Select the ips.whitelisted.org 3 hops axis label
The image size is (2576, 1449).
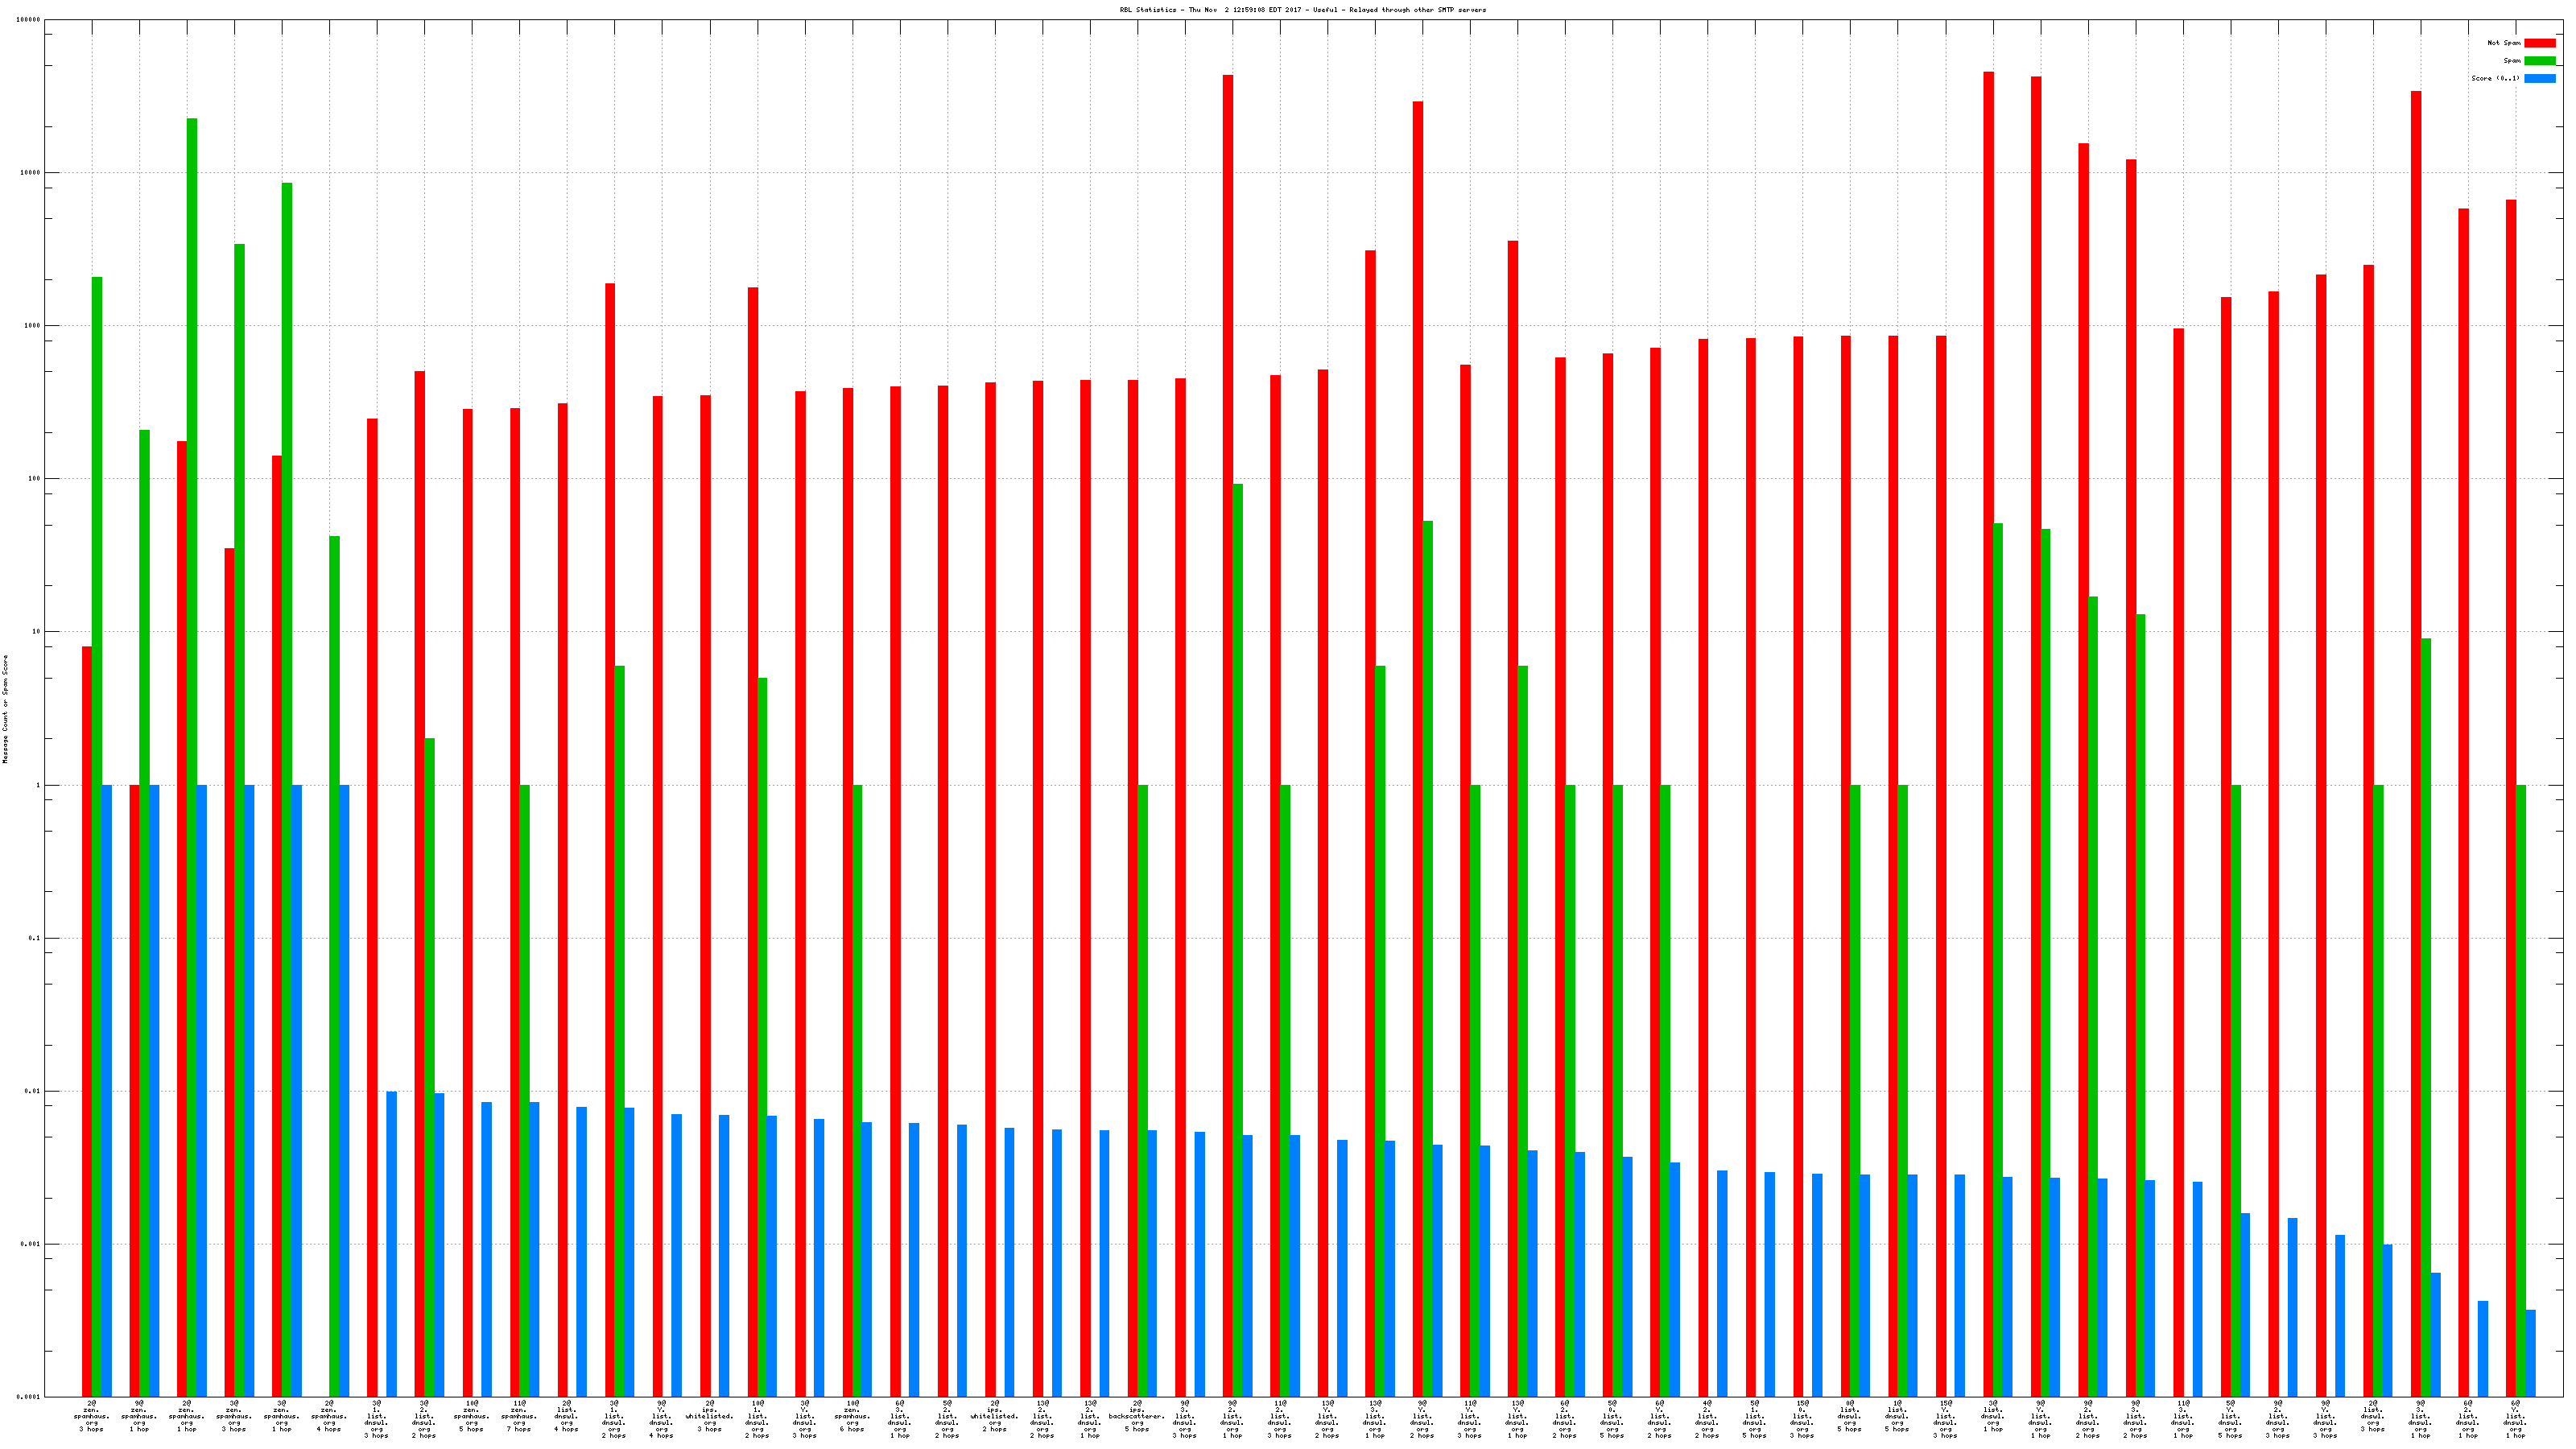tap(709, 1416)
